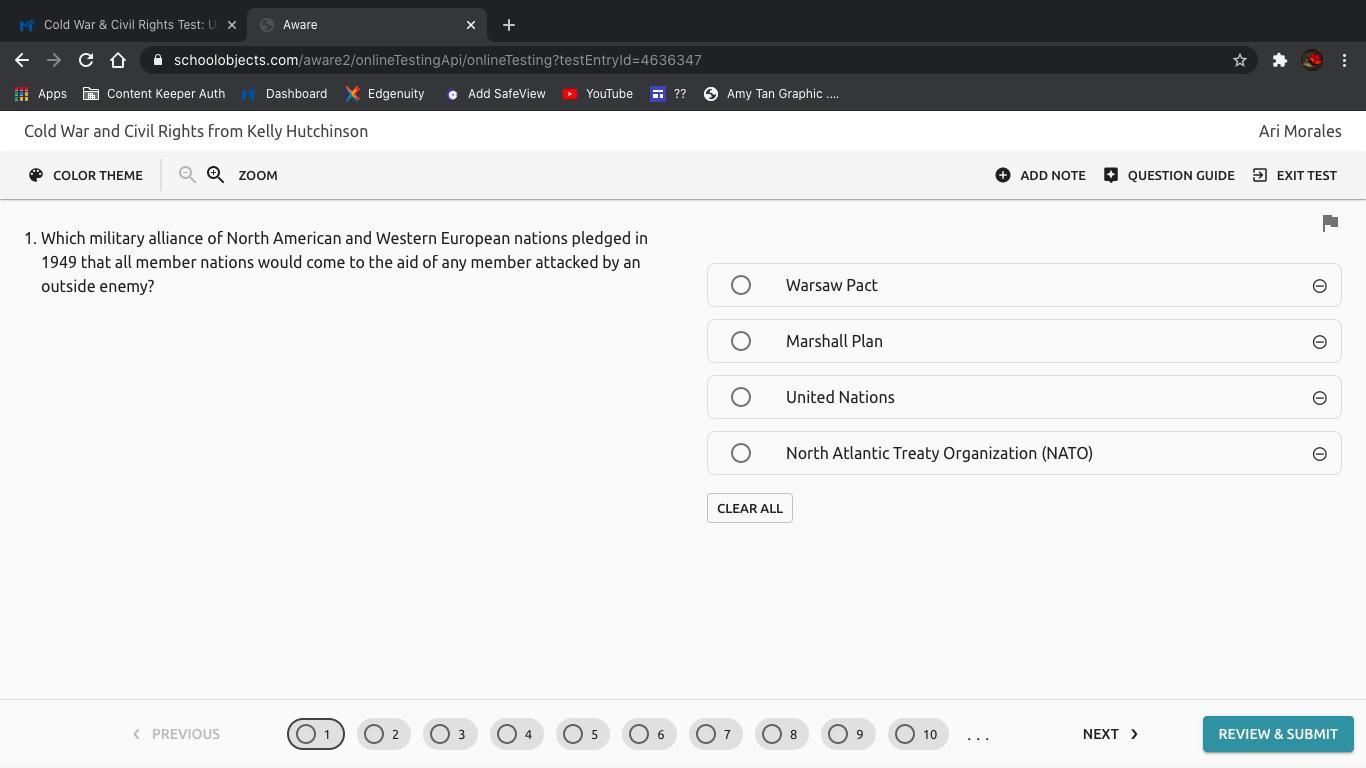Flag this question with the flag icon
The image size is (1366, 768).
click(x=1330, y=224)
